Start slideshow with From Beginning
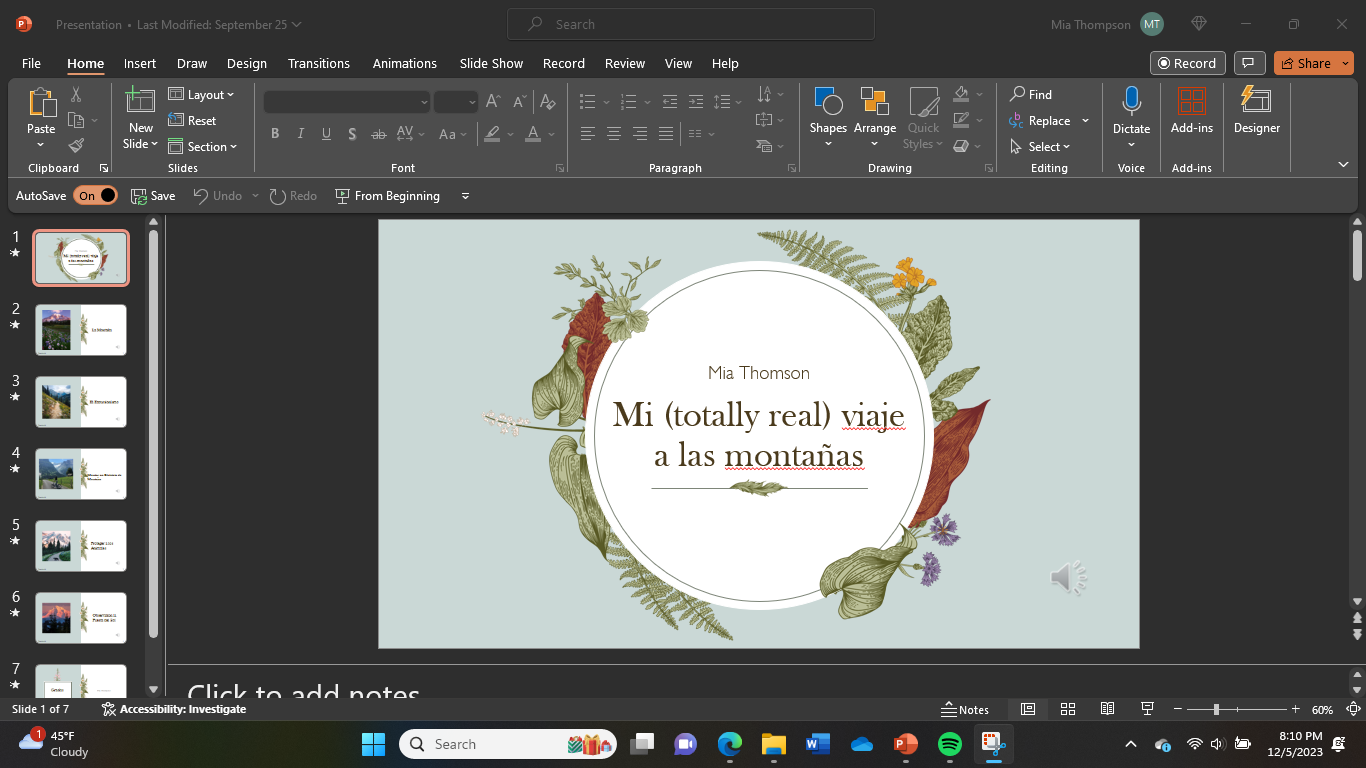The width and height of the screenshot is (1366, 768). (x=387, y=196)
